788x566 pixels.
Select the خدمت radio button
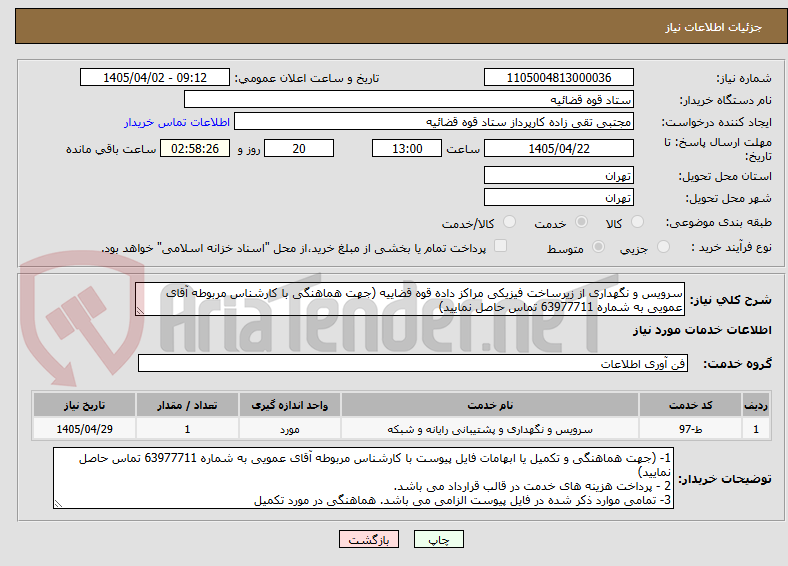click(581, 222)
